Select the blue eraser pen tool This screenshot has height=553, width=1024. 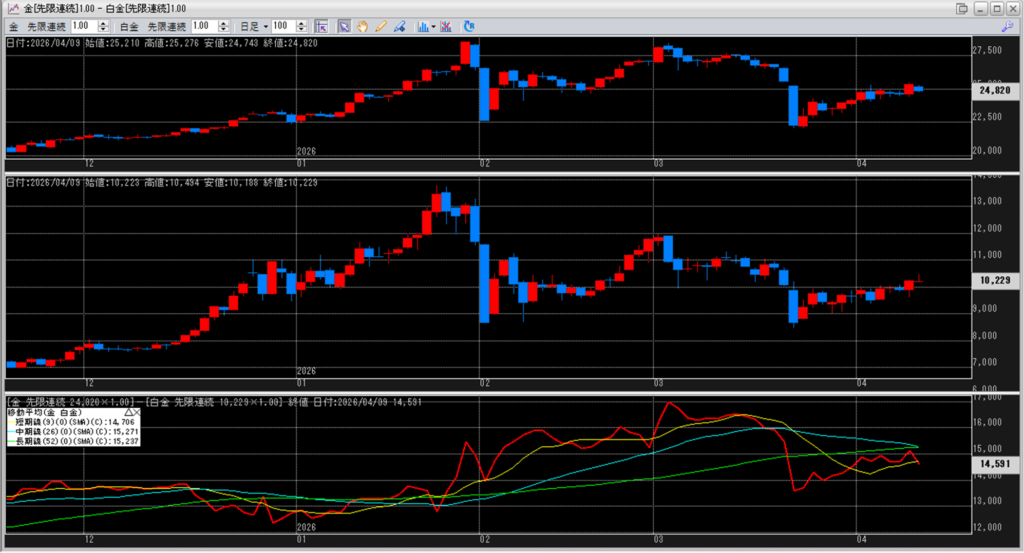[x=399, y=27]
